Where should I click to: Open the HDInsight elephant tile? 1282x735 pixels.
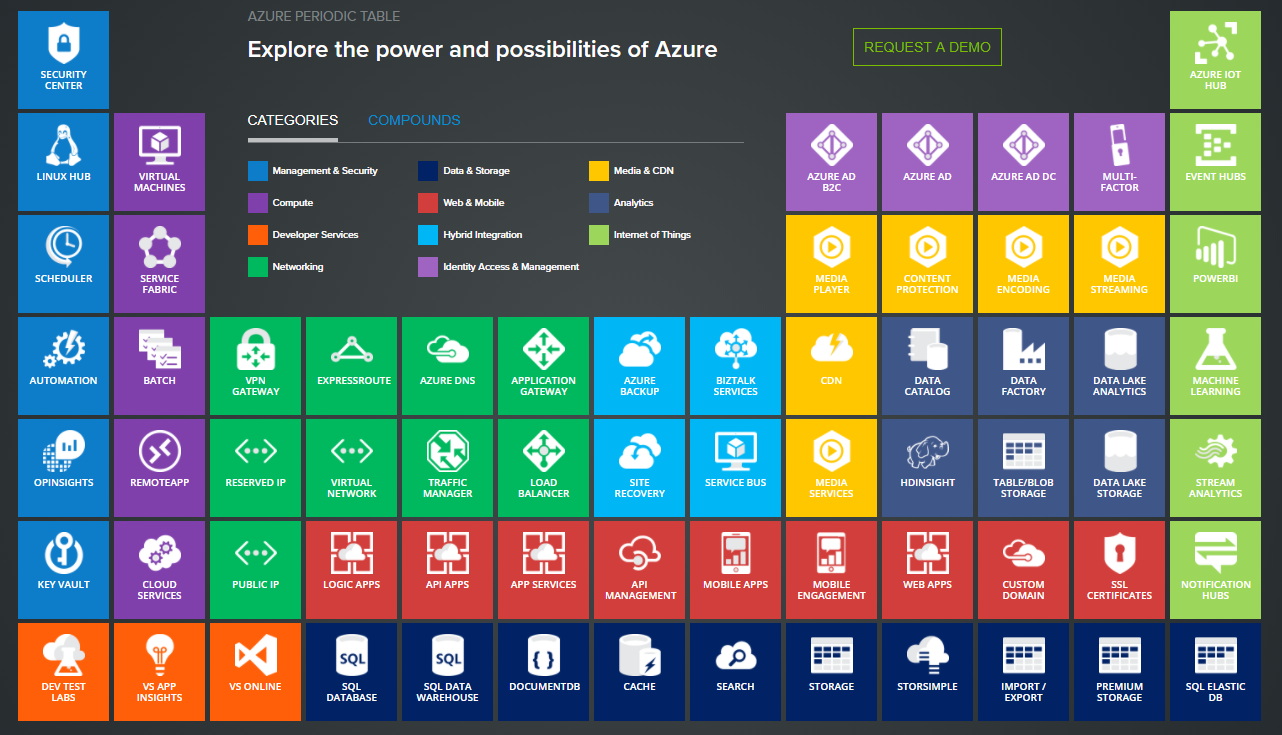(x=927, y=467)
